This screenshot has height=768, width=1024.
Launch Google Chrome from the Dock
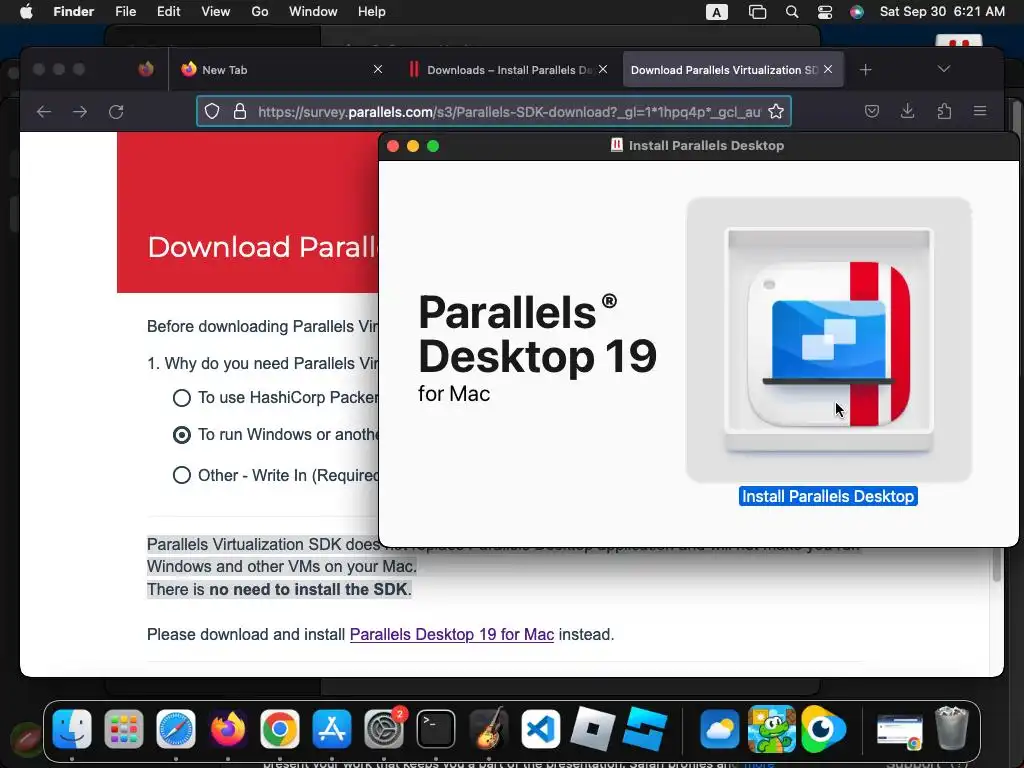tap(280, 728)
